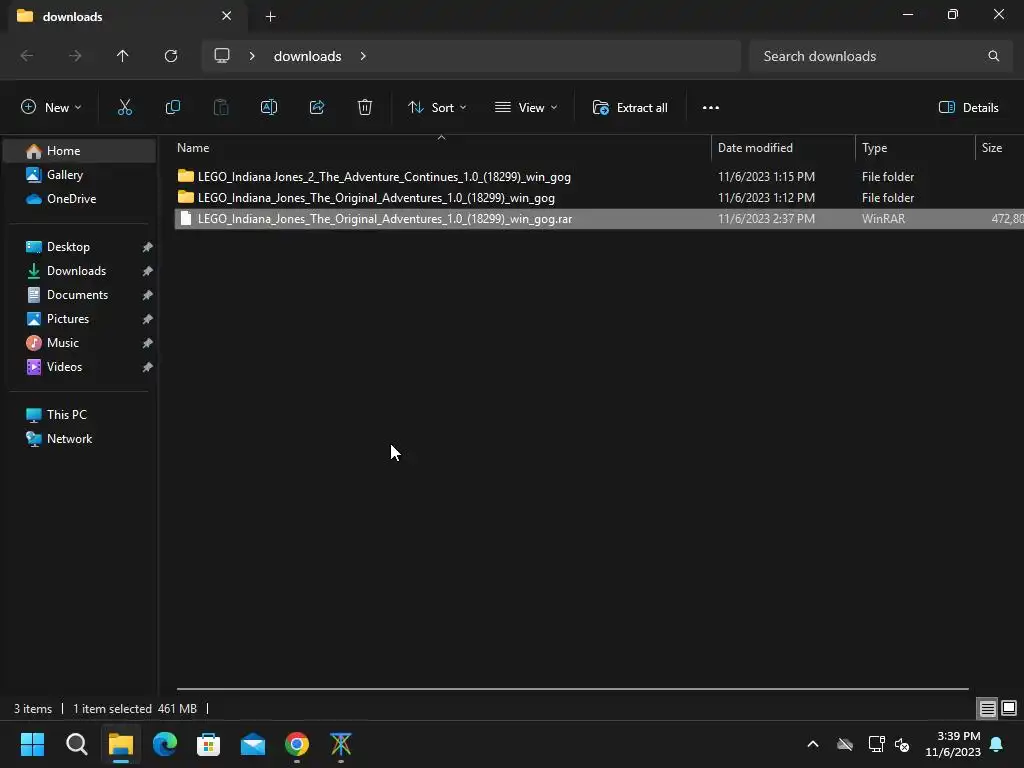This screenshot has height=768, width=1024.
Task: Select the LEGO Original Adventures .rar file
Action: [x=599, y=219]
